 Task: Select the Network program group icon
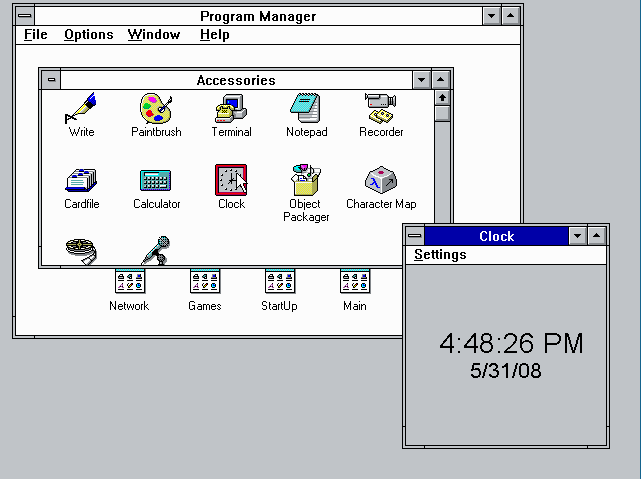[130, 281]
